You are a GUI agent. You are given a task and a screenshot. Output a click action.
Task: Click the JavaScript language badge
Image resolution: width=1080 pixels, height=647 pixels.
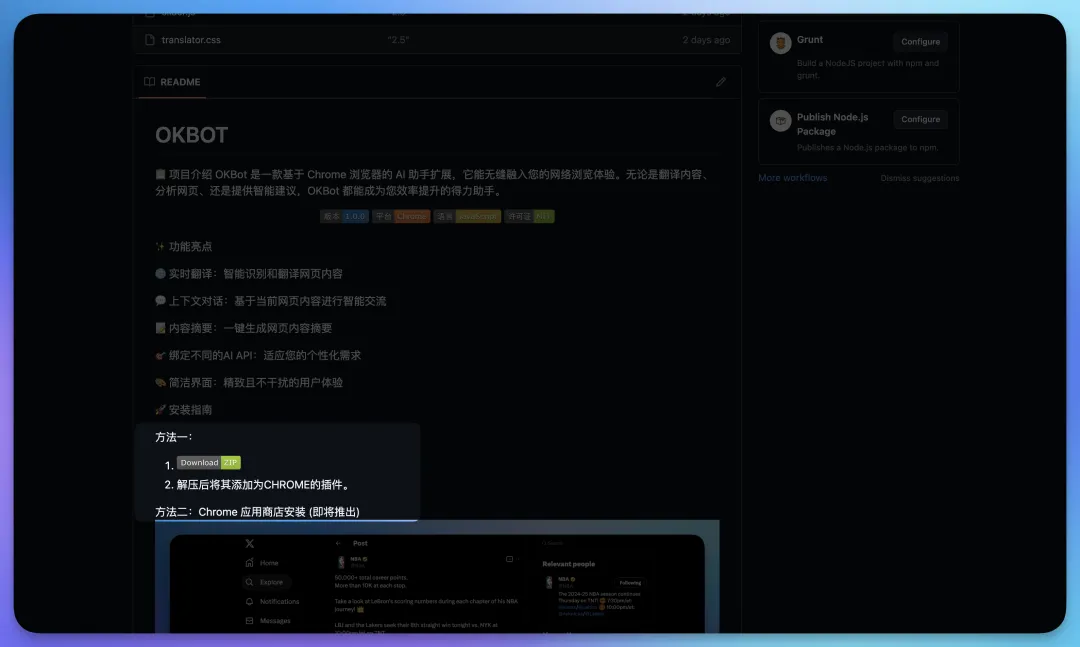pos(467,216)
